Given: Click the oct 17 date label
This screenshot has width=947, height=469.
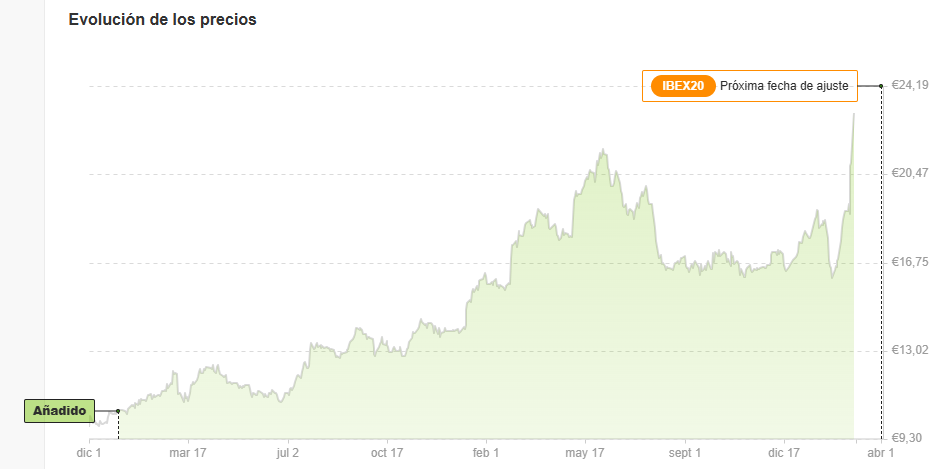Looking at the screenshot, I should click(387, 452).
